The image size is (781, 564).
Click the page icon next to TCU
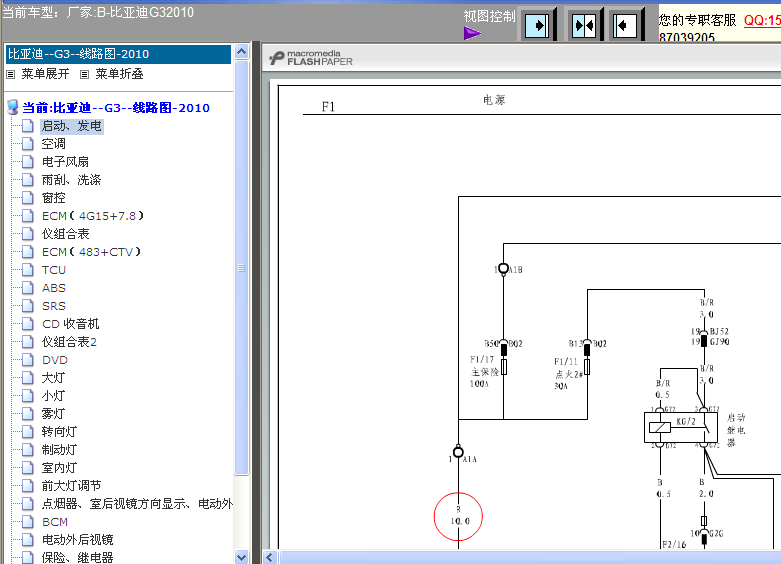pos(28,270)
